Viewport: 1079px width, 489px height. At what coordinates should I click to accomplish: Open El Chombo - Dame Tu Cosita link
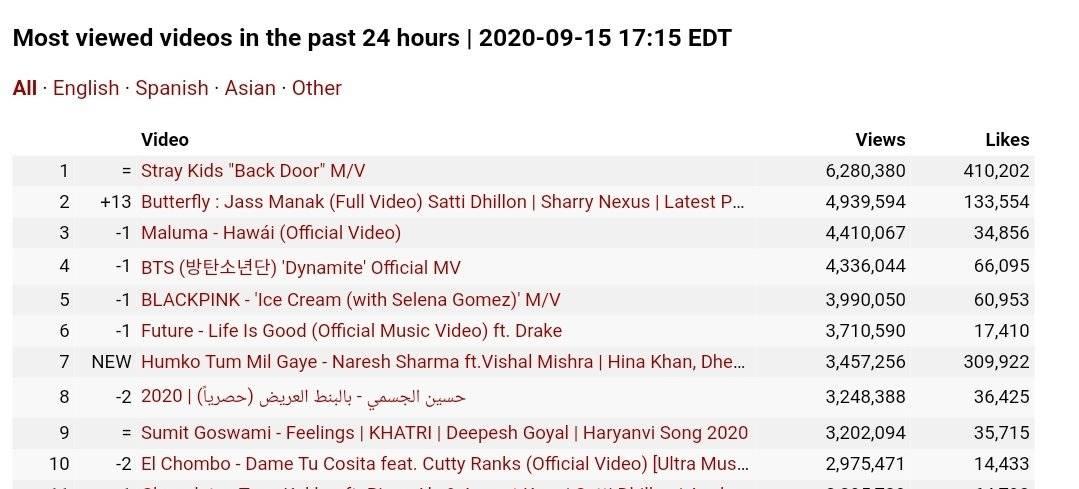445,464
